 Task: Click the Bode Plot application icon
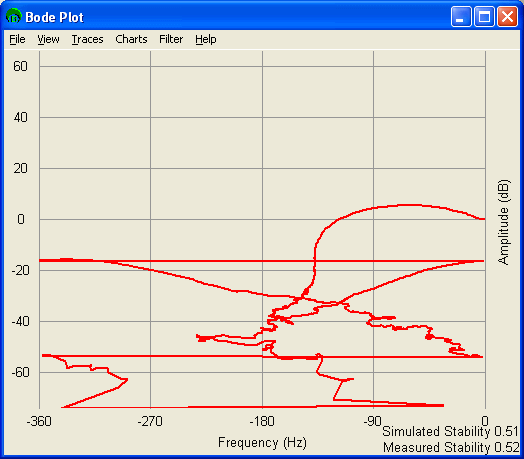[14, 16]
